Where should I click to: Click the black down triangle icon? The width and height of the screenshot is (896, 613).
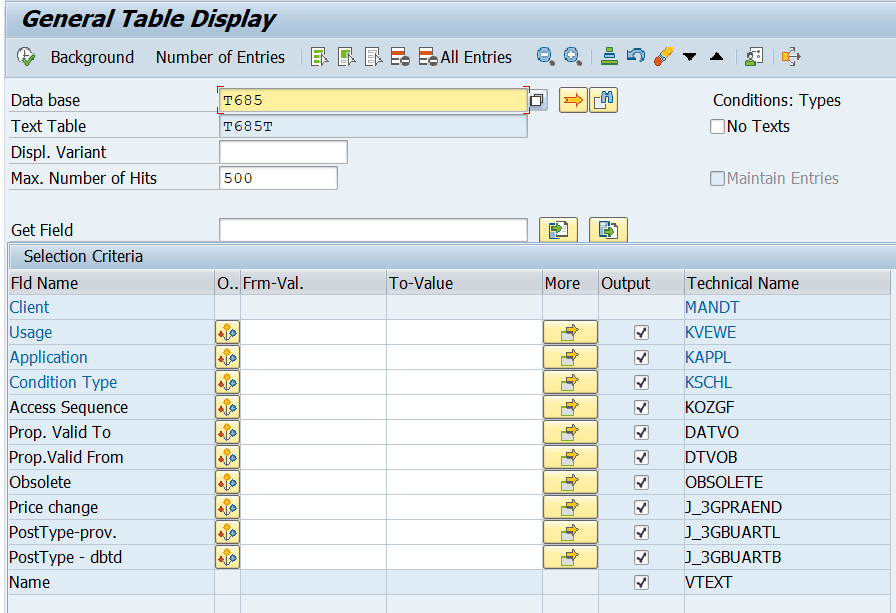690,57
